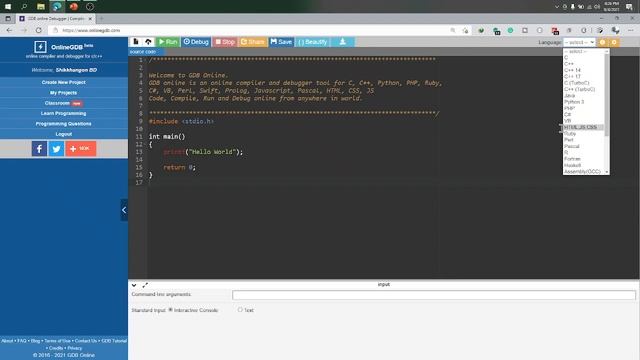Open Learn Programming in sidebar
The height and width of the screenshot is (360, 640).
pos(64,113)
